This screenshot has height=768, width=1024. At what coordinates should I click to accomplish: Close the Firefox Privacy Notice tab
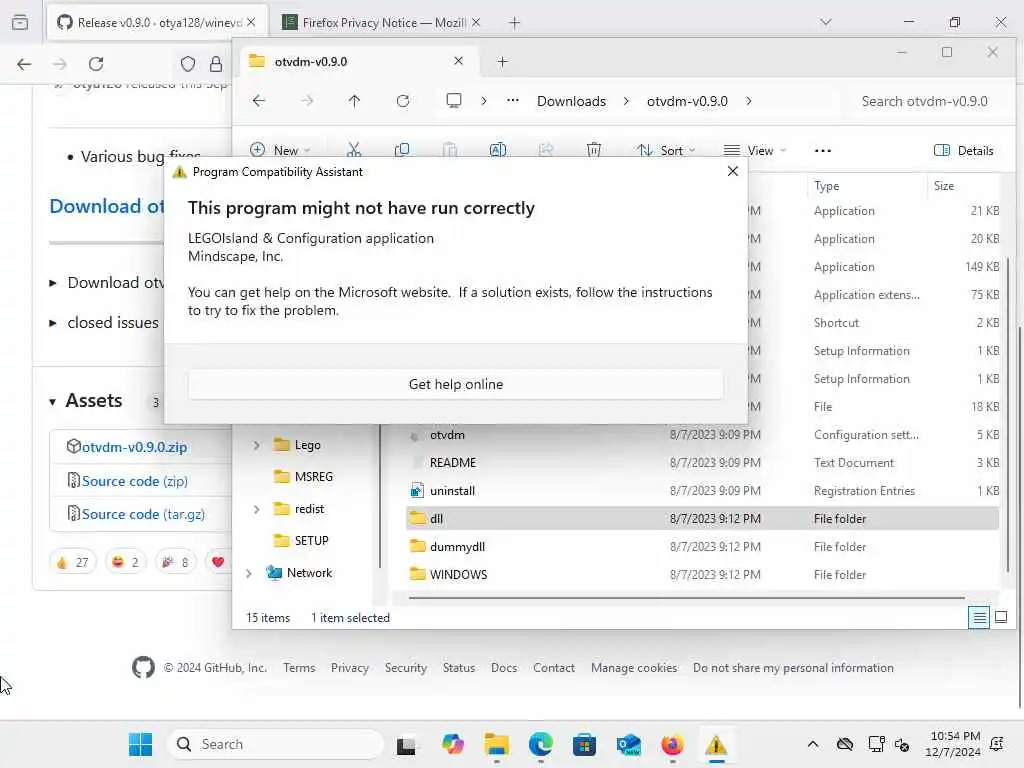point(475,22)
